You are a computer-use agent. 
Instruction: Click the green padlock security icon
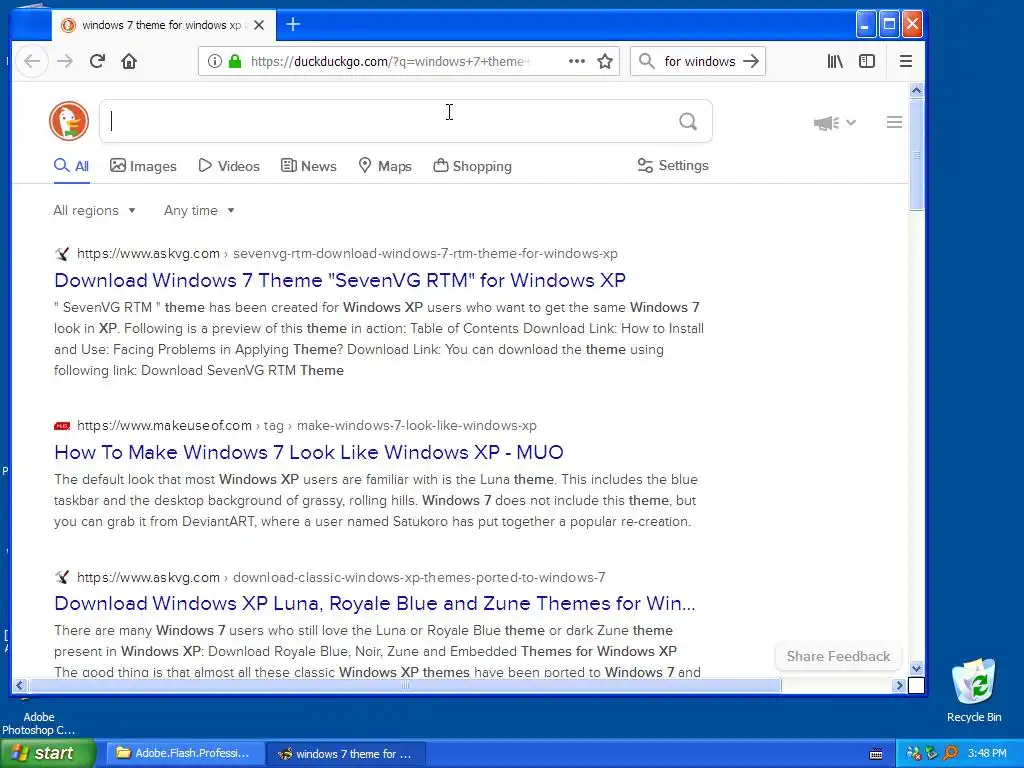[x=235, y=61]
